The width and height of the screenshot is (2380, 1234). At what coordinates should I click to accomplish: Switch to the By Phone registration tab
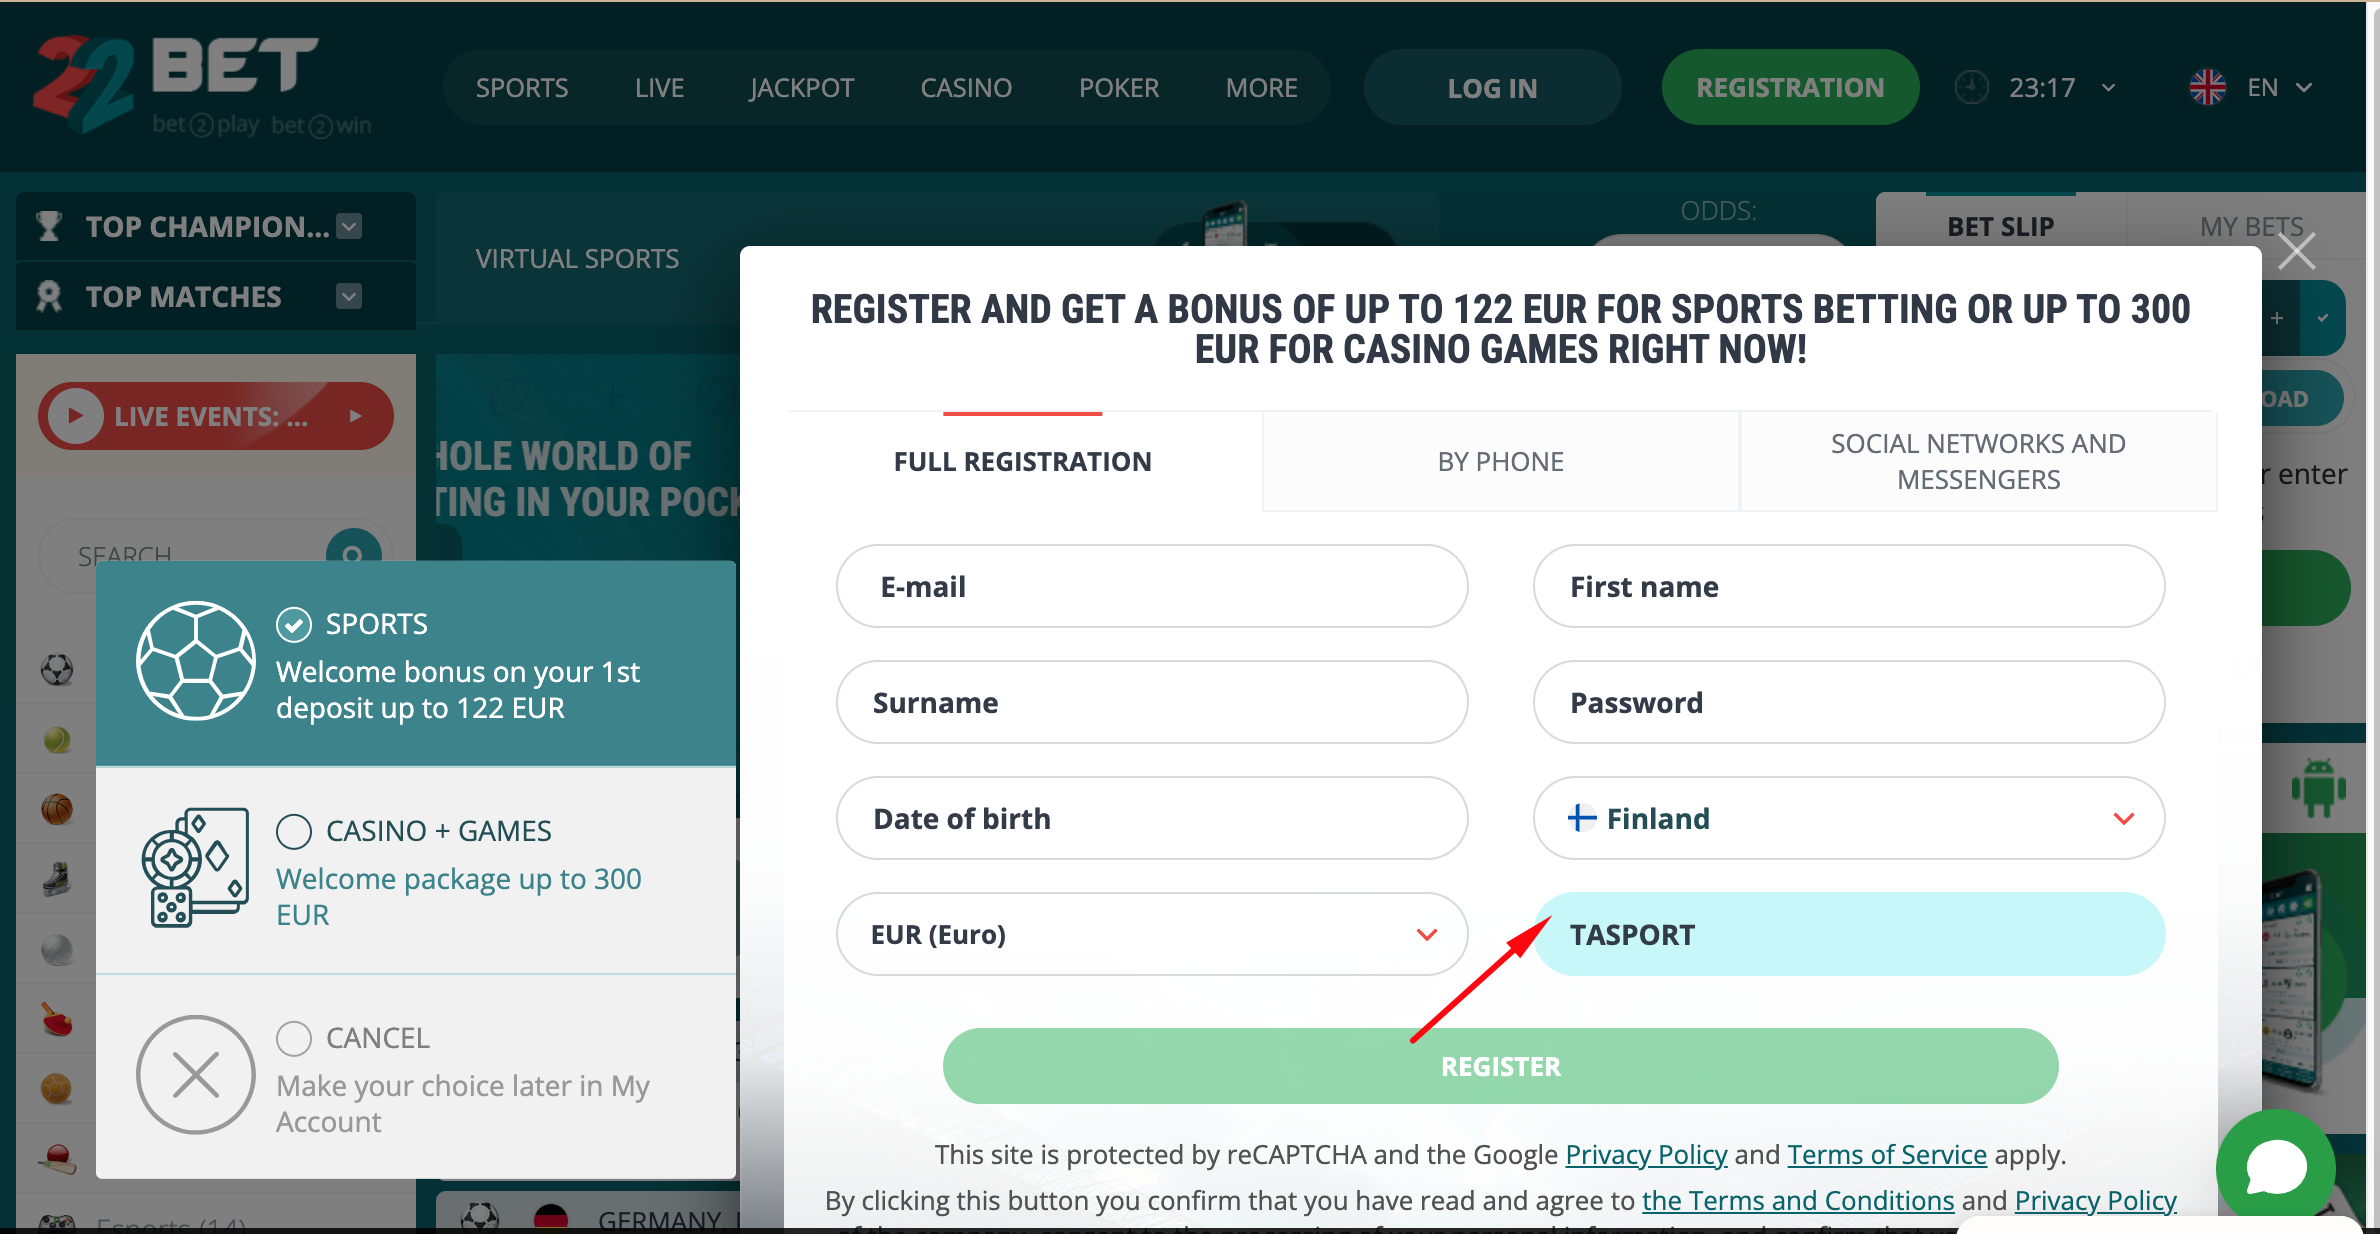(x=1500, y=462)
